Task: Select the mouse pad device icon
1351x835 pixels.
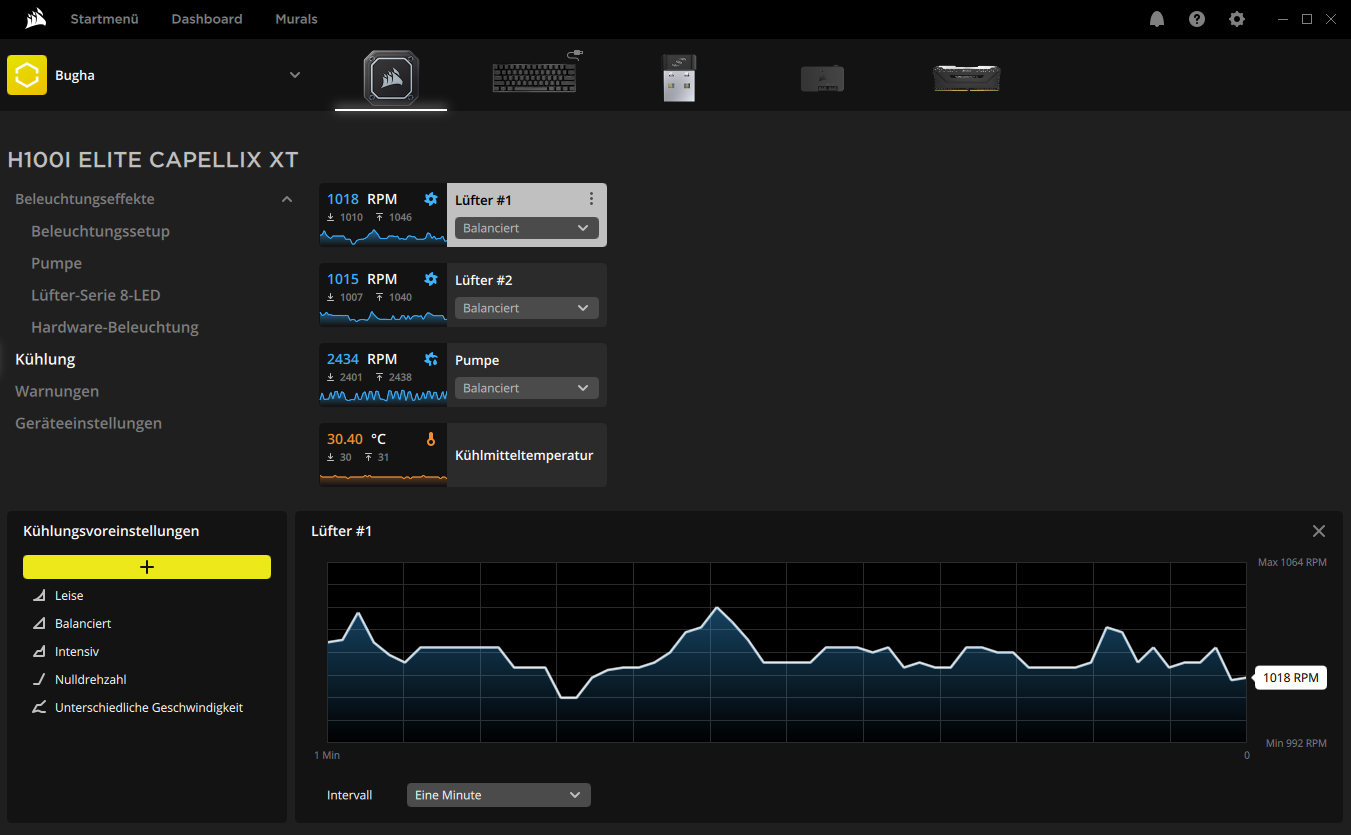Action: [822, 79]
